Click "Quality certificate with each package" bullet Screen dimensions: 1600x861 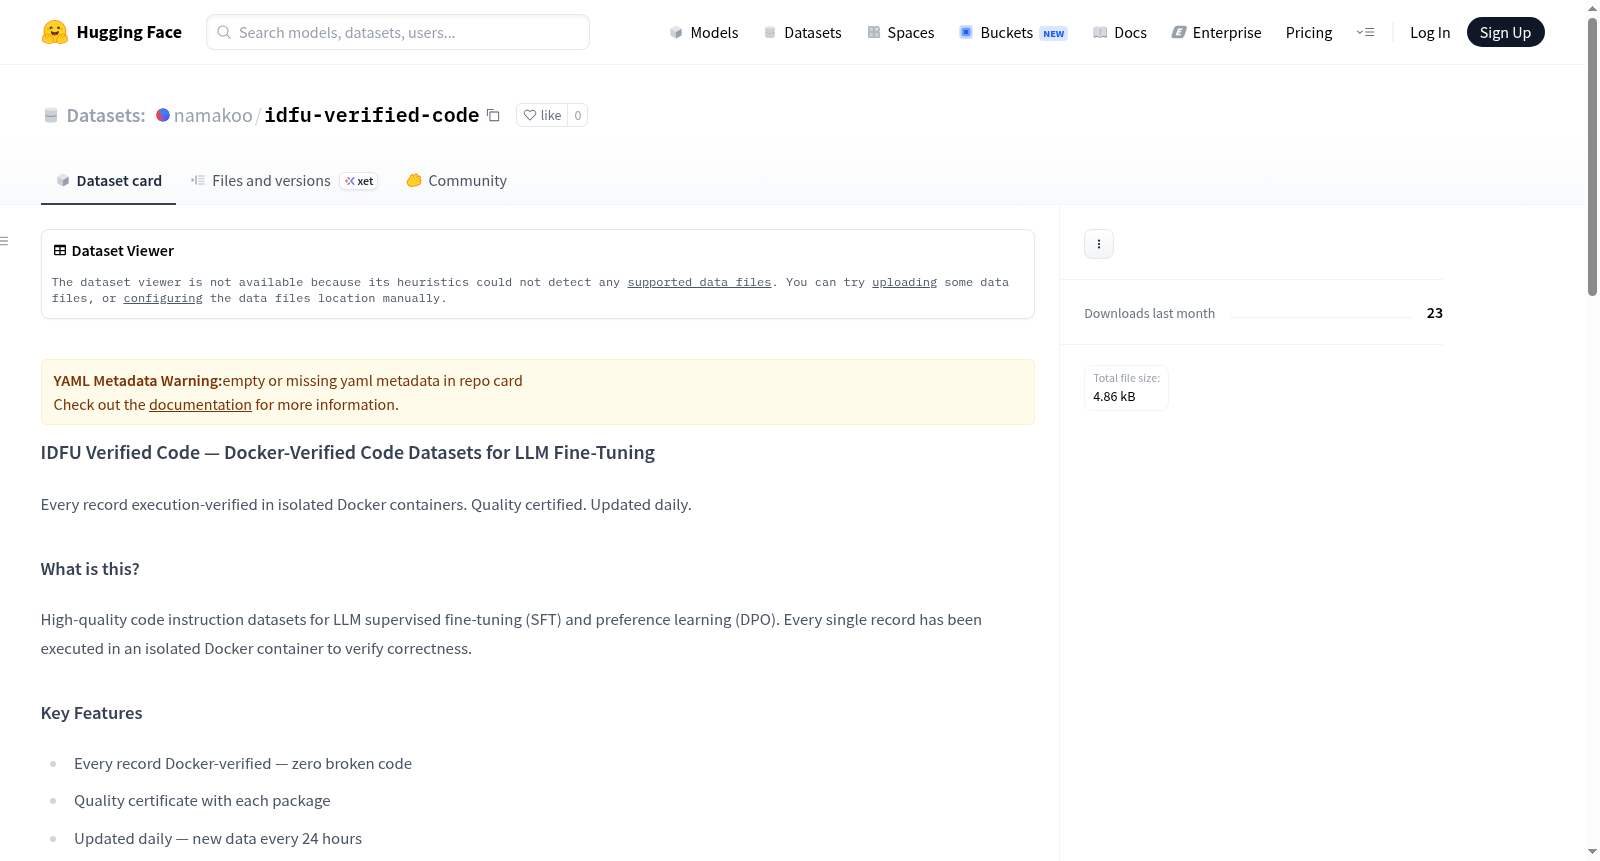[x=202, y=801]
